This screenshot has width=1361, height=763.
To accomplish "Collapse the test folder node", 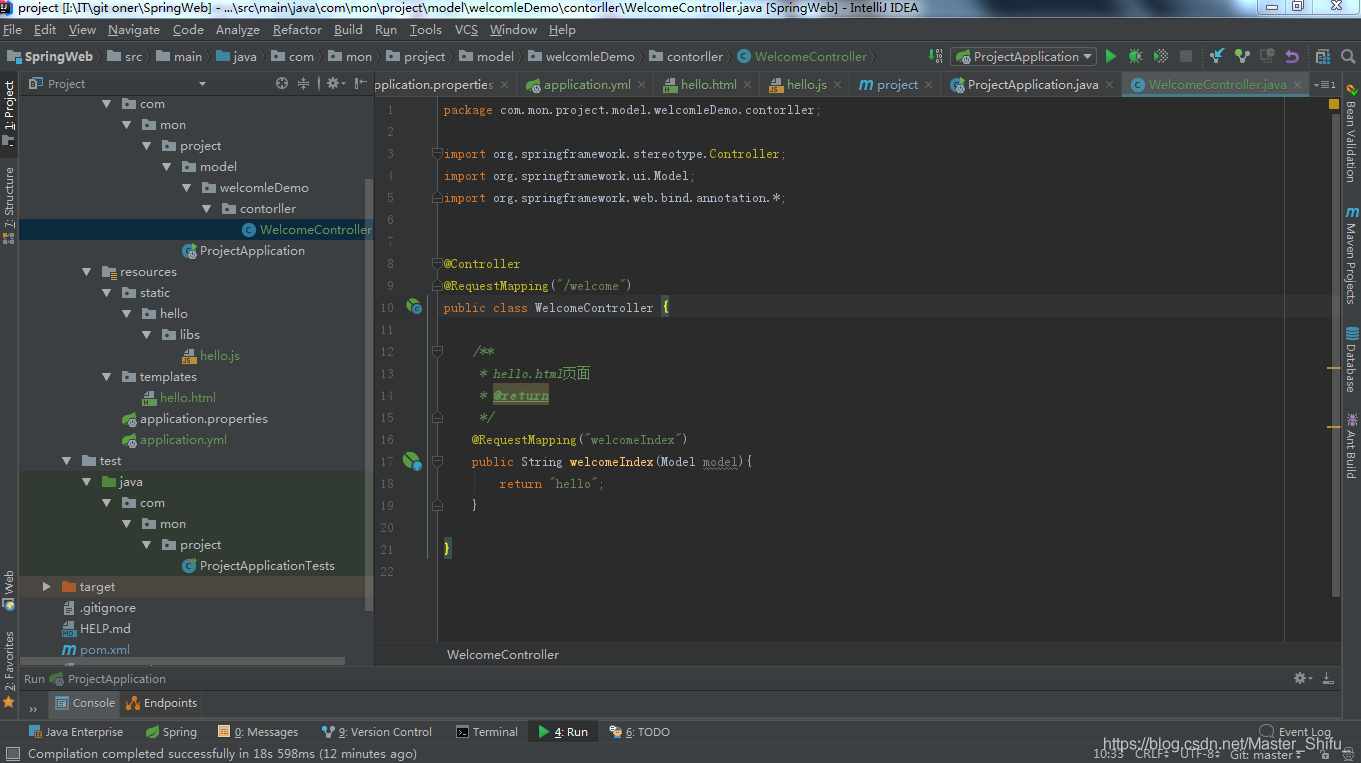I will pyautogui.click(x=67, y=461).
